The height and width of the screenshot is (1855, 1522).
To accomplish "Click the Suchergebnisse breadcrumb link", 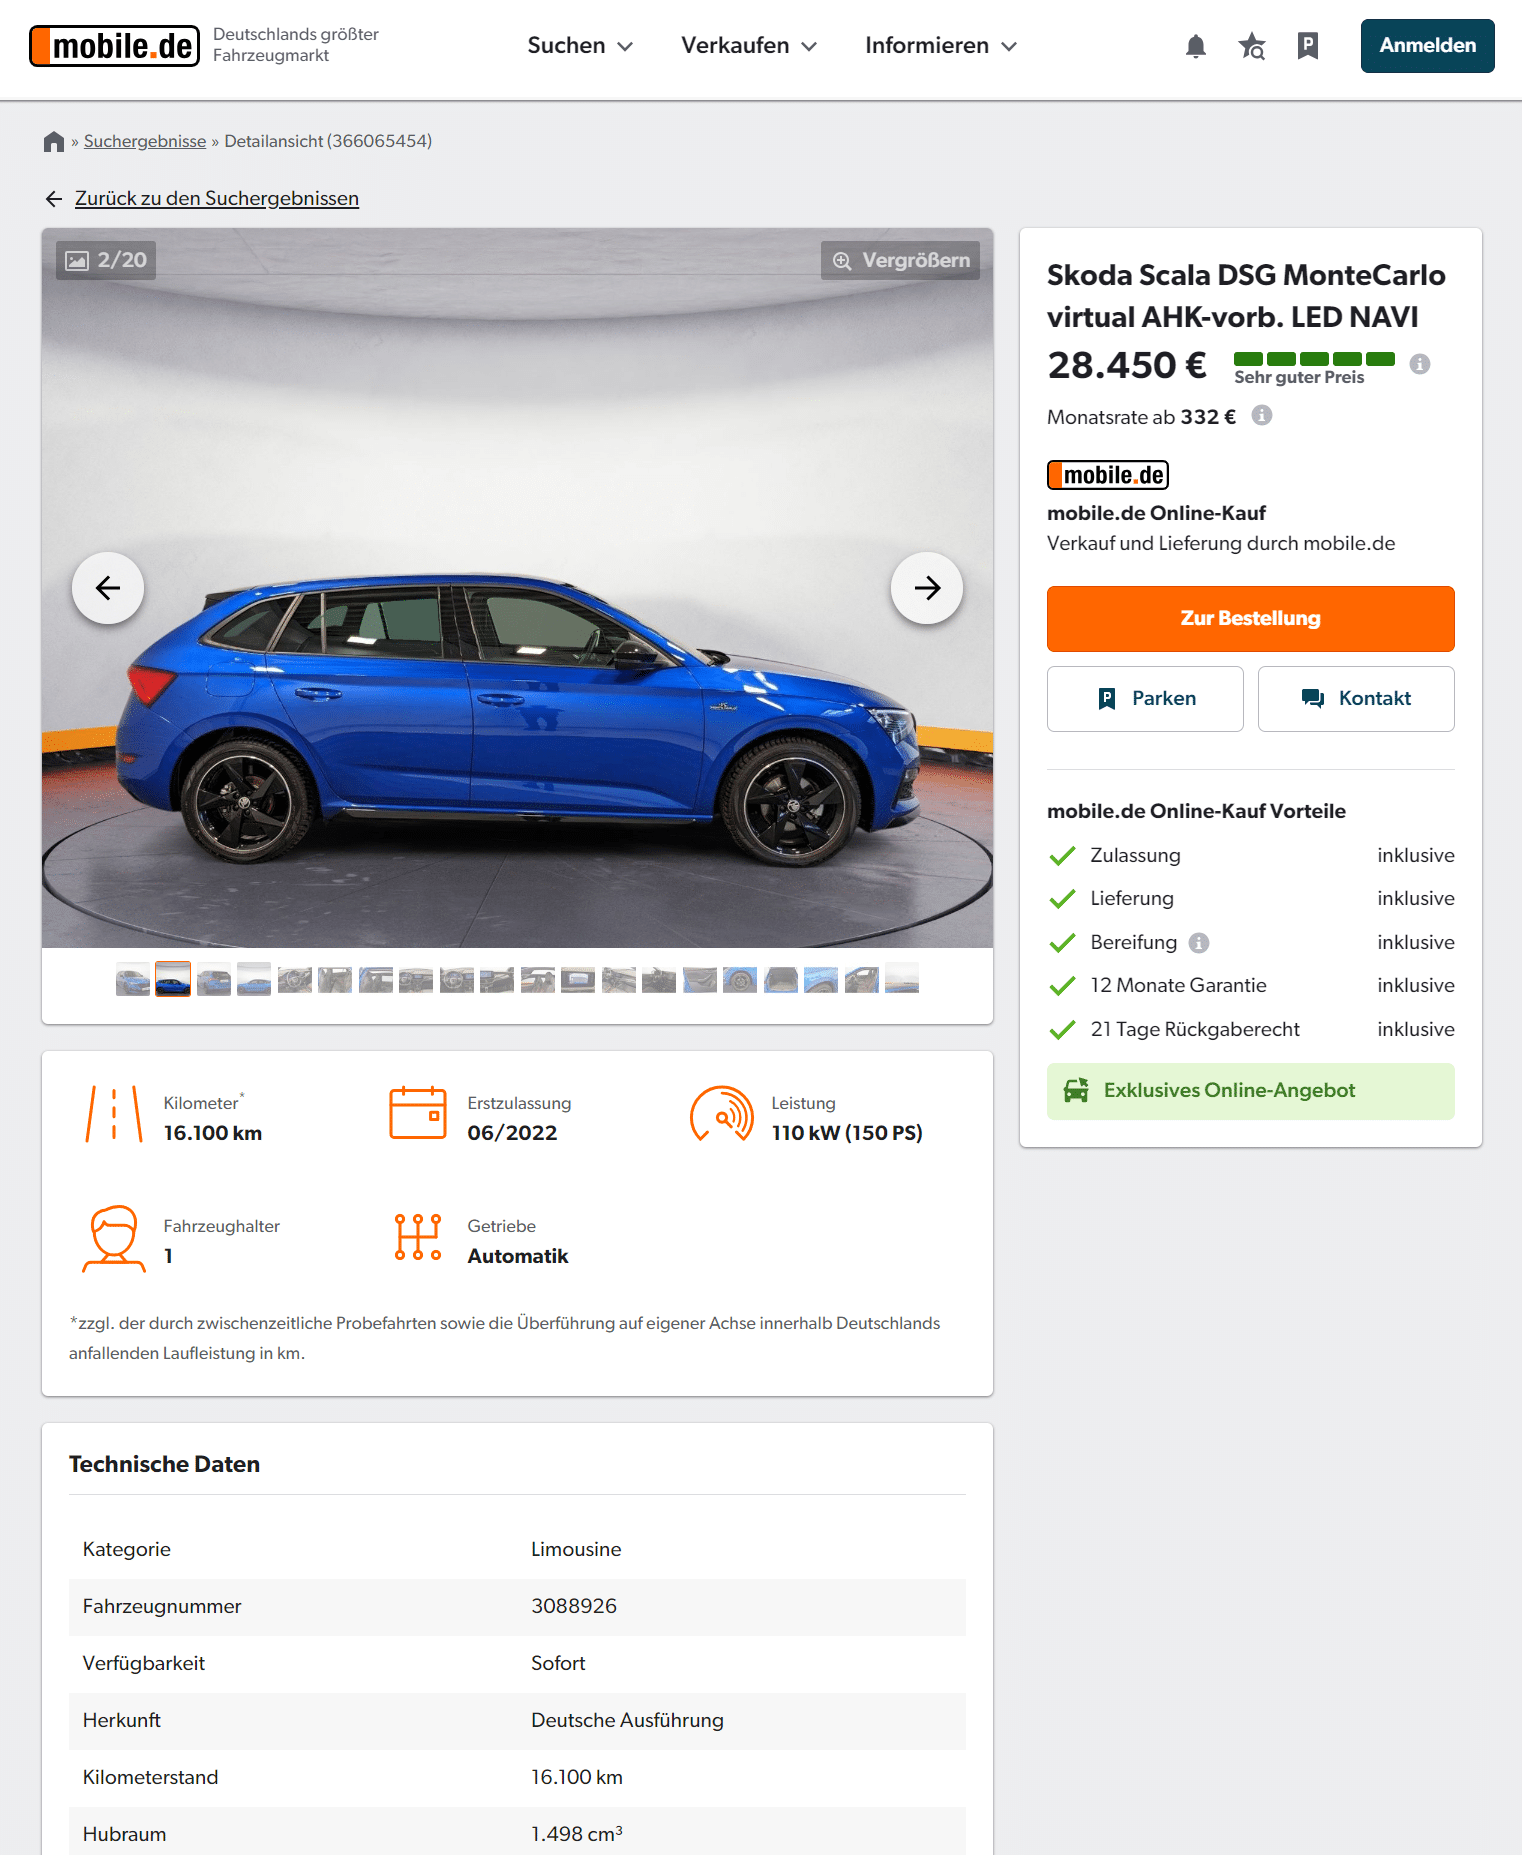I will coord(145,141).
